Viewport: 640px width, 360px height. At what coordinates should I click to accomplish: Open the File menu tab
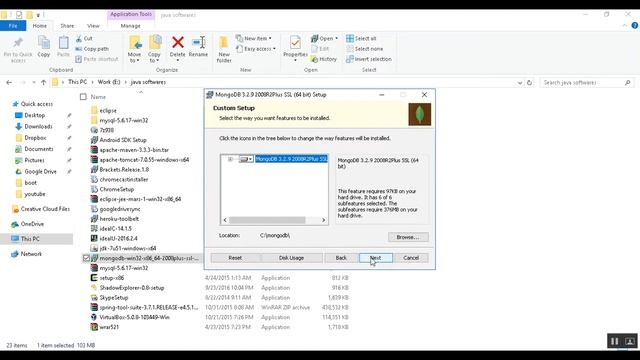pos(13,26)
